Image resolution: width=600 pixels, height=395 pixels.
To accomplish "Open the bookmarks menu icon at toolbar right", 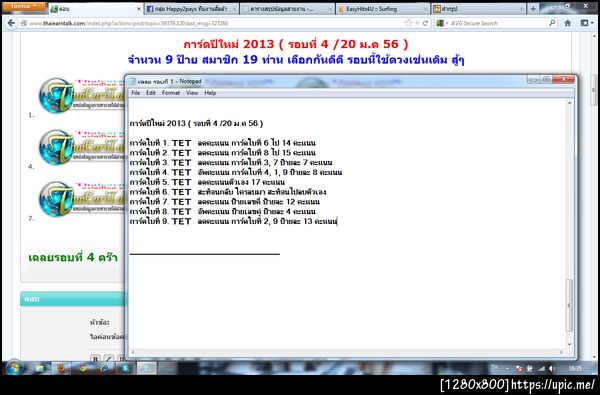I will pos(586,23).
